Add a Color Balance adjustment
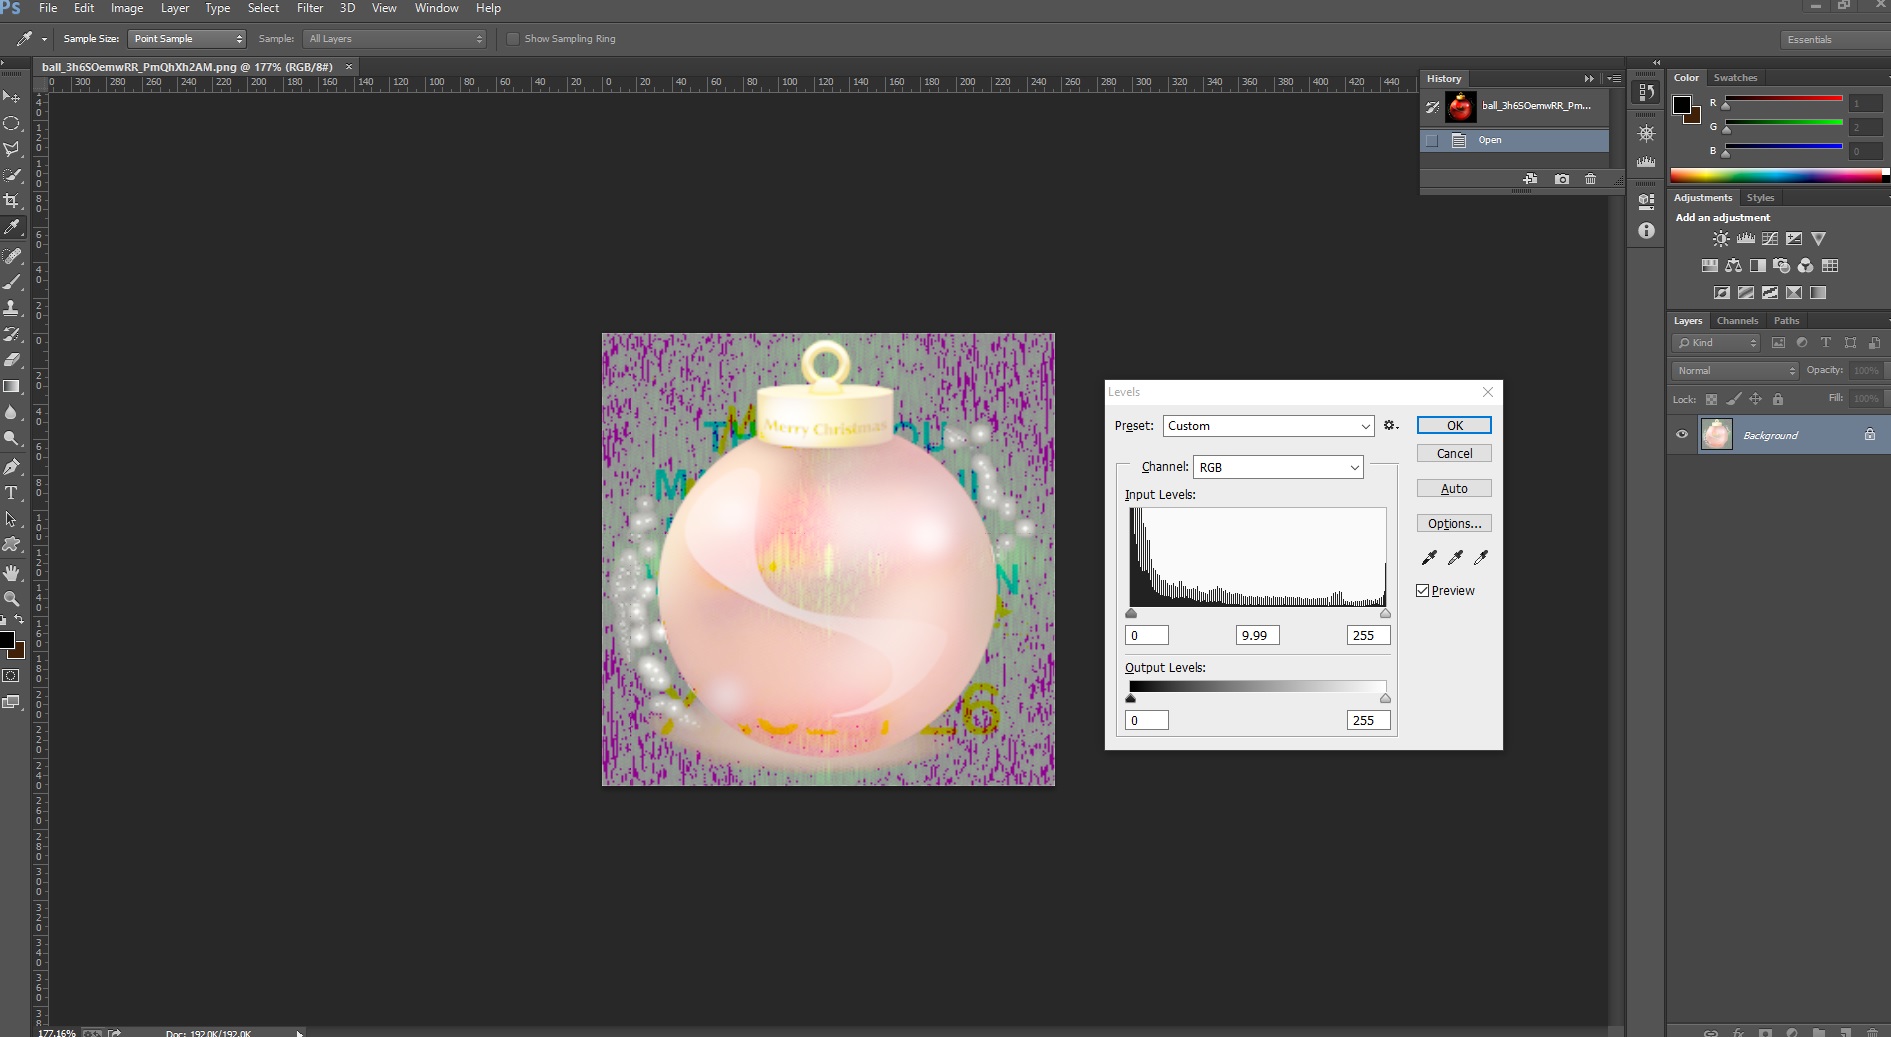1891x1037 pixels. [x=1733, y=266]
